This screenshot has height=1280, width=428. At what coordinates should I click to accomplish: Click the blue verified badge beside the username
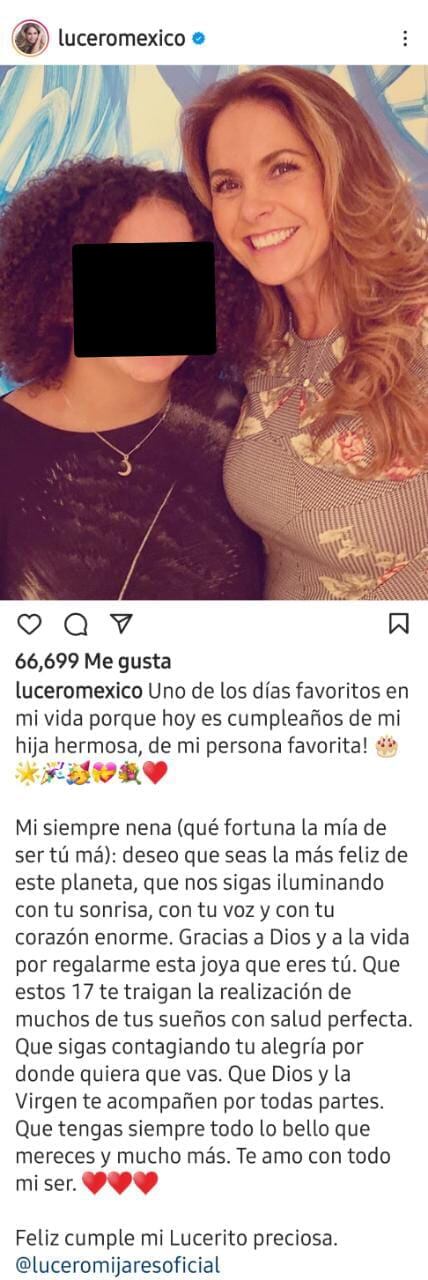[199, 39]
